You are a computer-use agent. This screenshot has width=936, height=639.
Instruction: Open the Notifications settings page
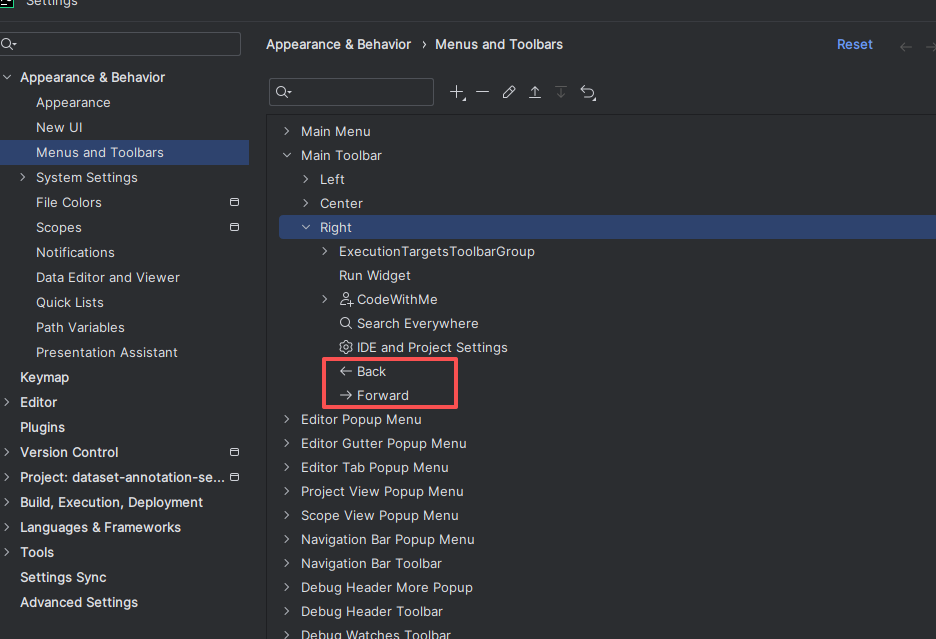pyautogui.click(x=75, y=253)
